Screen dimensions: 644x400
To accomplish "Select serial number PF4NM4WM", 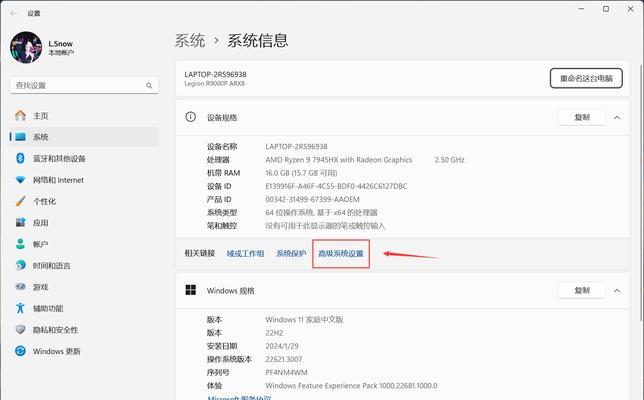I will [286, 372].
